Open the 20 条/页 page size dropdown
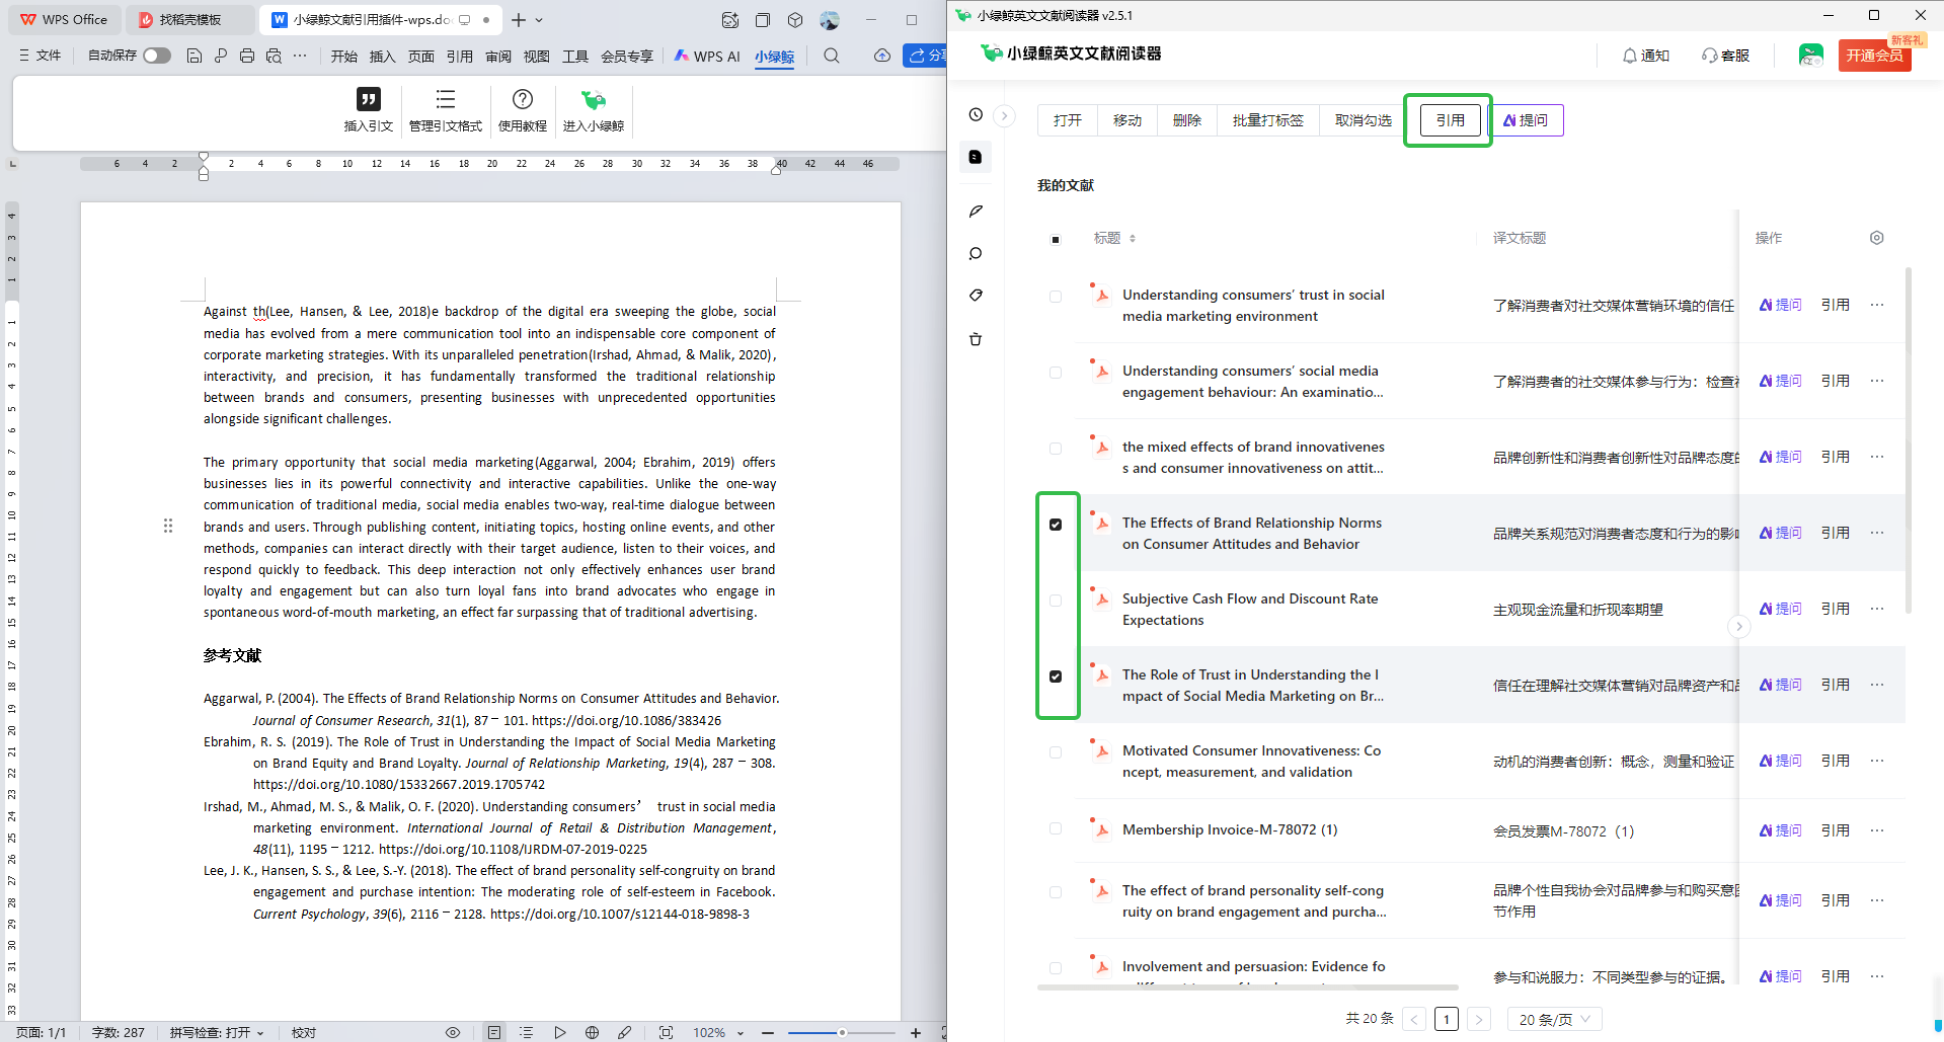Screen dimensions: 1944x1042 tap(1554, 1019)
